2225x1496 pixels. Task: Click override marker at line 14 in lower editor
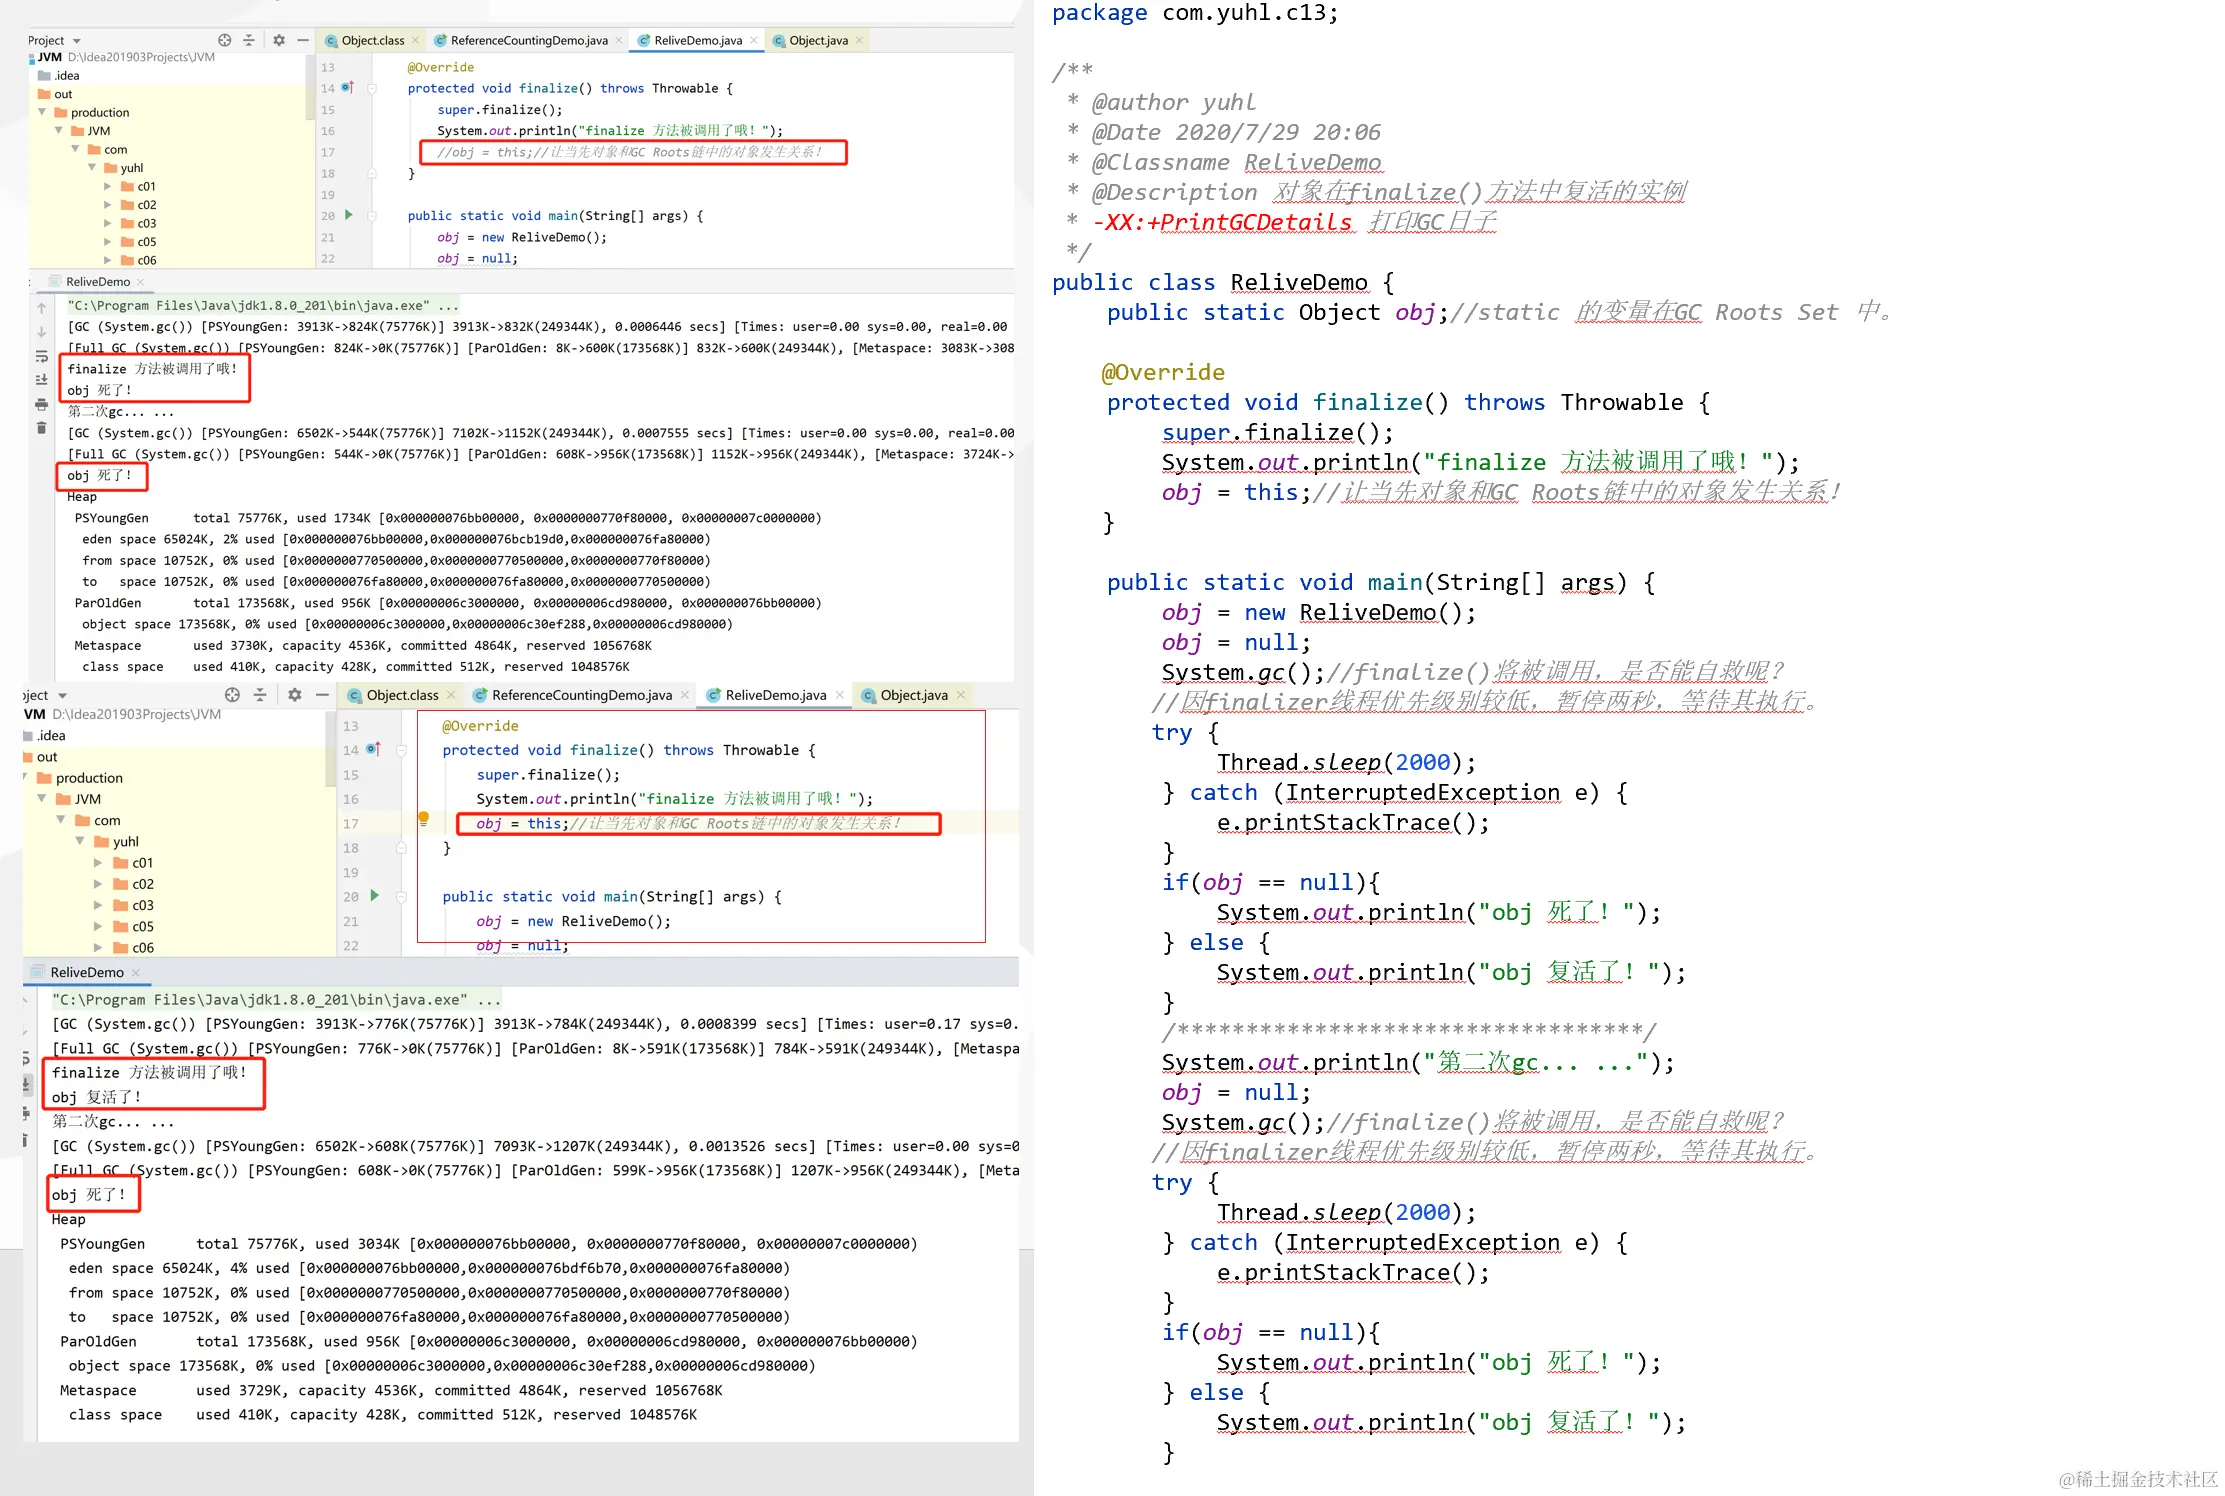pos(374,749)
